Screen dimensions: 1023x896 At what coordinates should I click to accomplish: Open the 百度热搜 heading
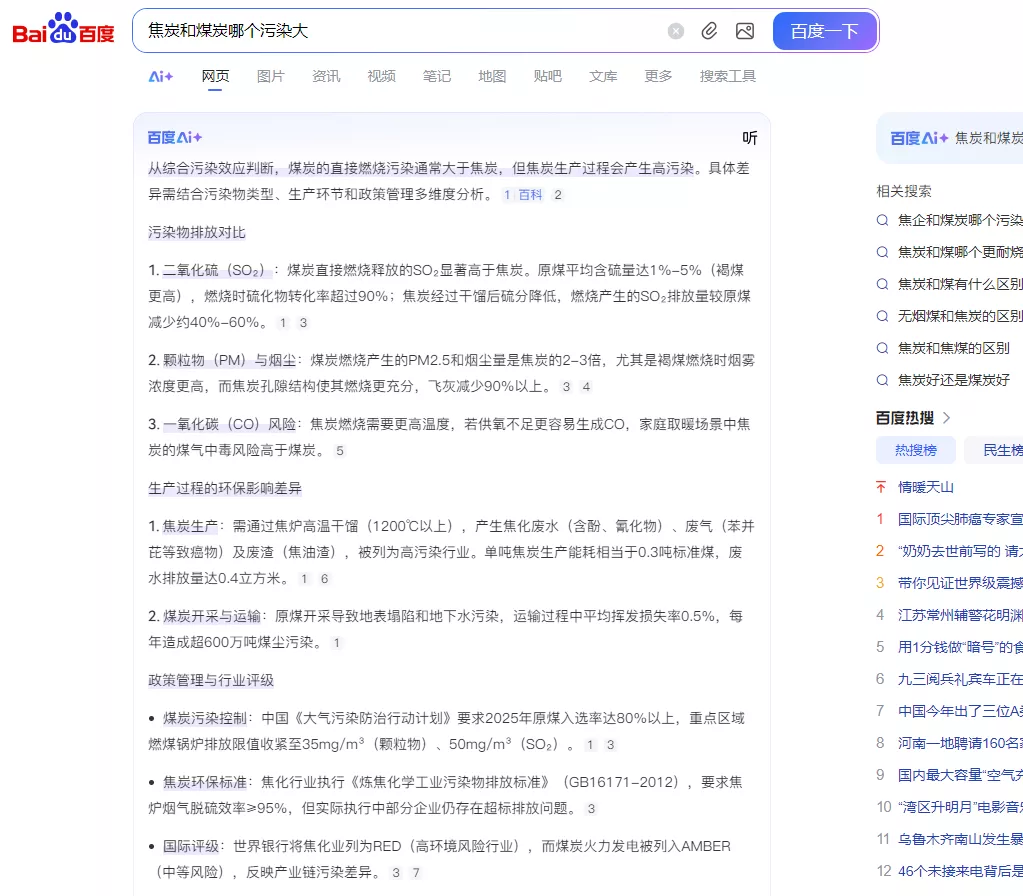[x=904, y=418]
